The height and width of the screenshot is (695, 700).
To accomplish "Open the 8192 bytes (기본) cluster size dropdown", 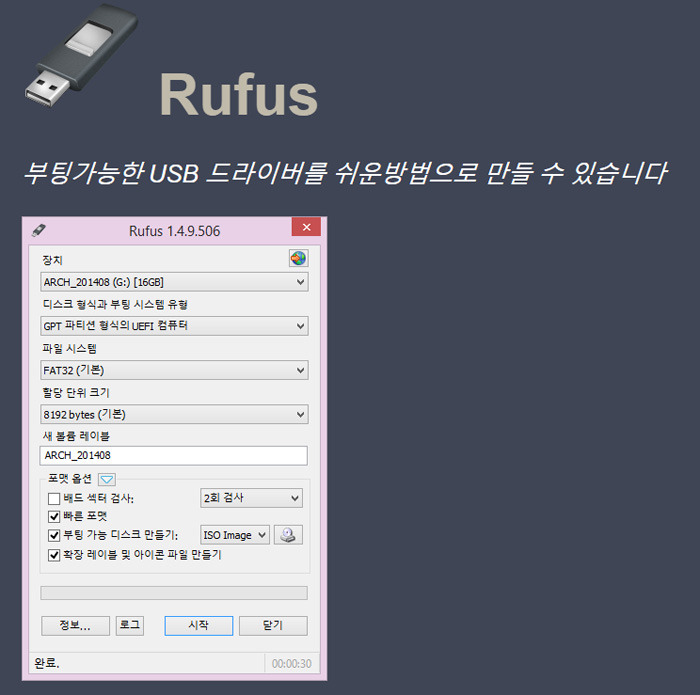I will 174,414.
